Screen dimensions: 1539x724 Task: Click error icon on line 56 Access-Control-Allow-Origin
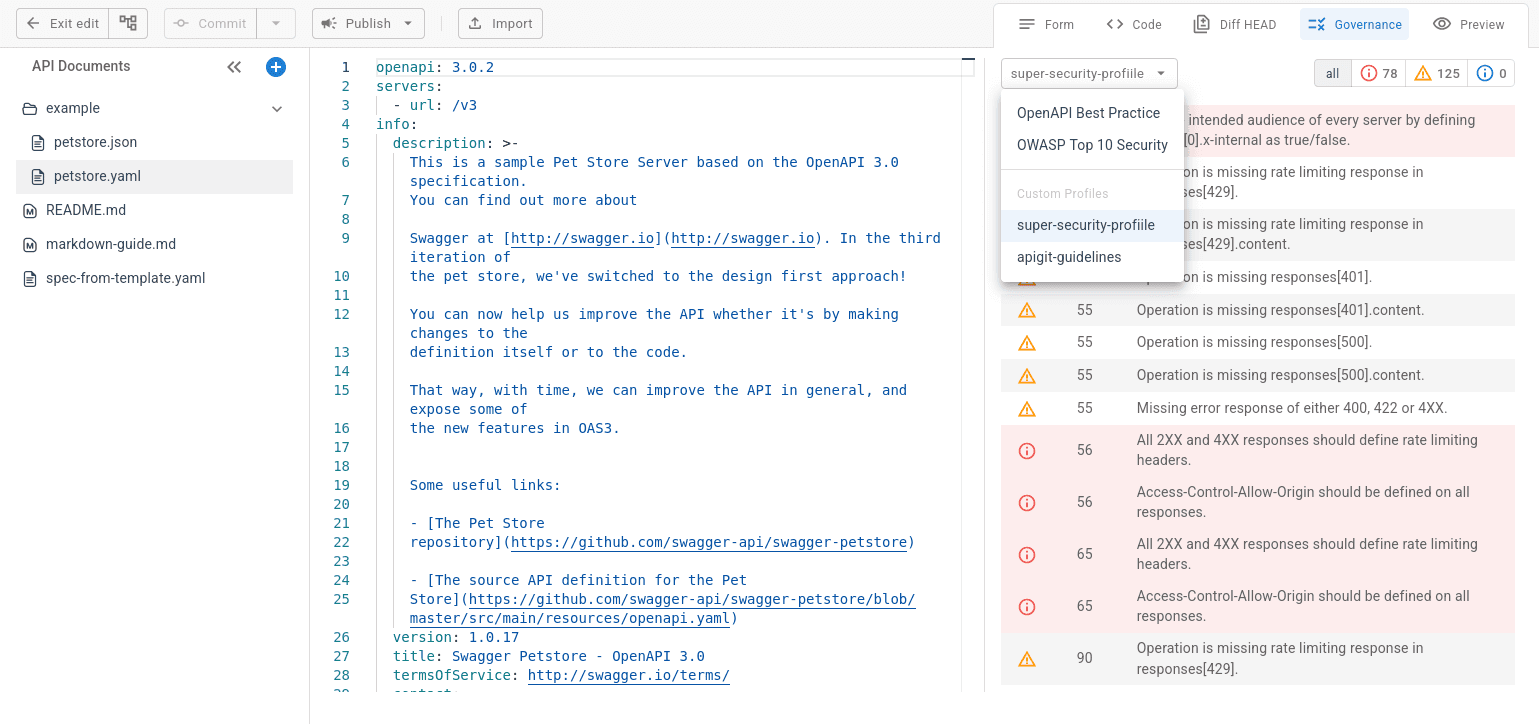(x=1026, y=502)
